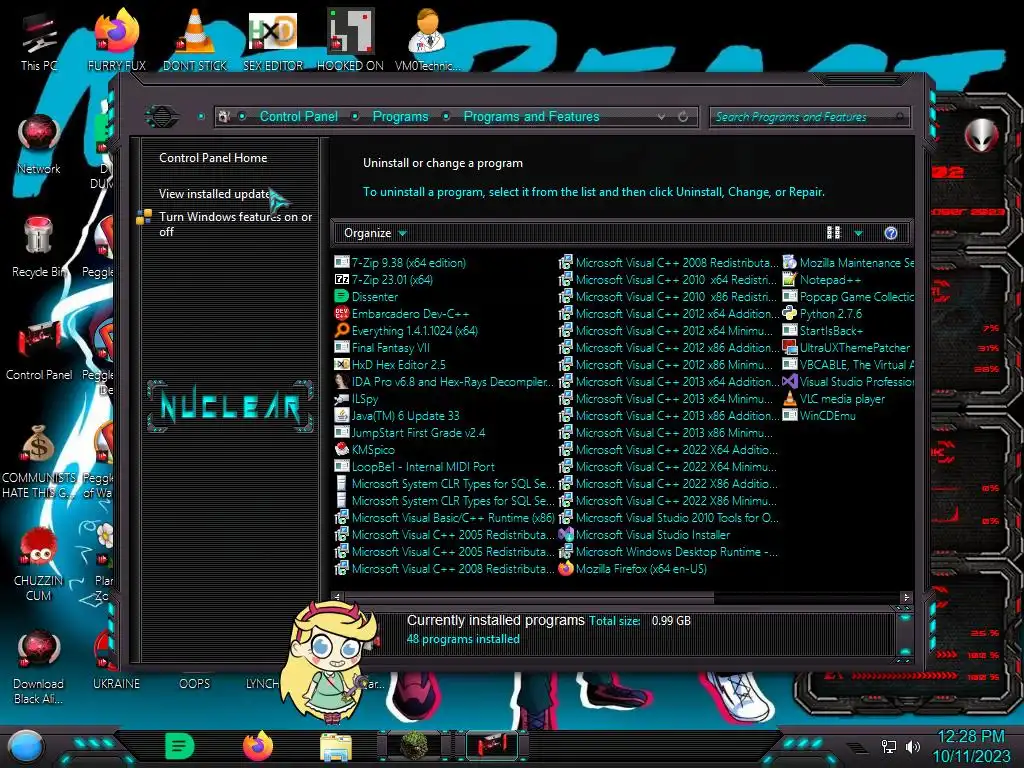Select IDA Pro v6.8 and Hex-Rays Decompiler
The image size is (1024, 768).
(444, 381)
